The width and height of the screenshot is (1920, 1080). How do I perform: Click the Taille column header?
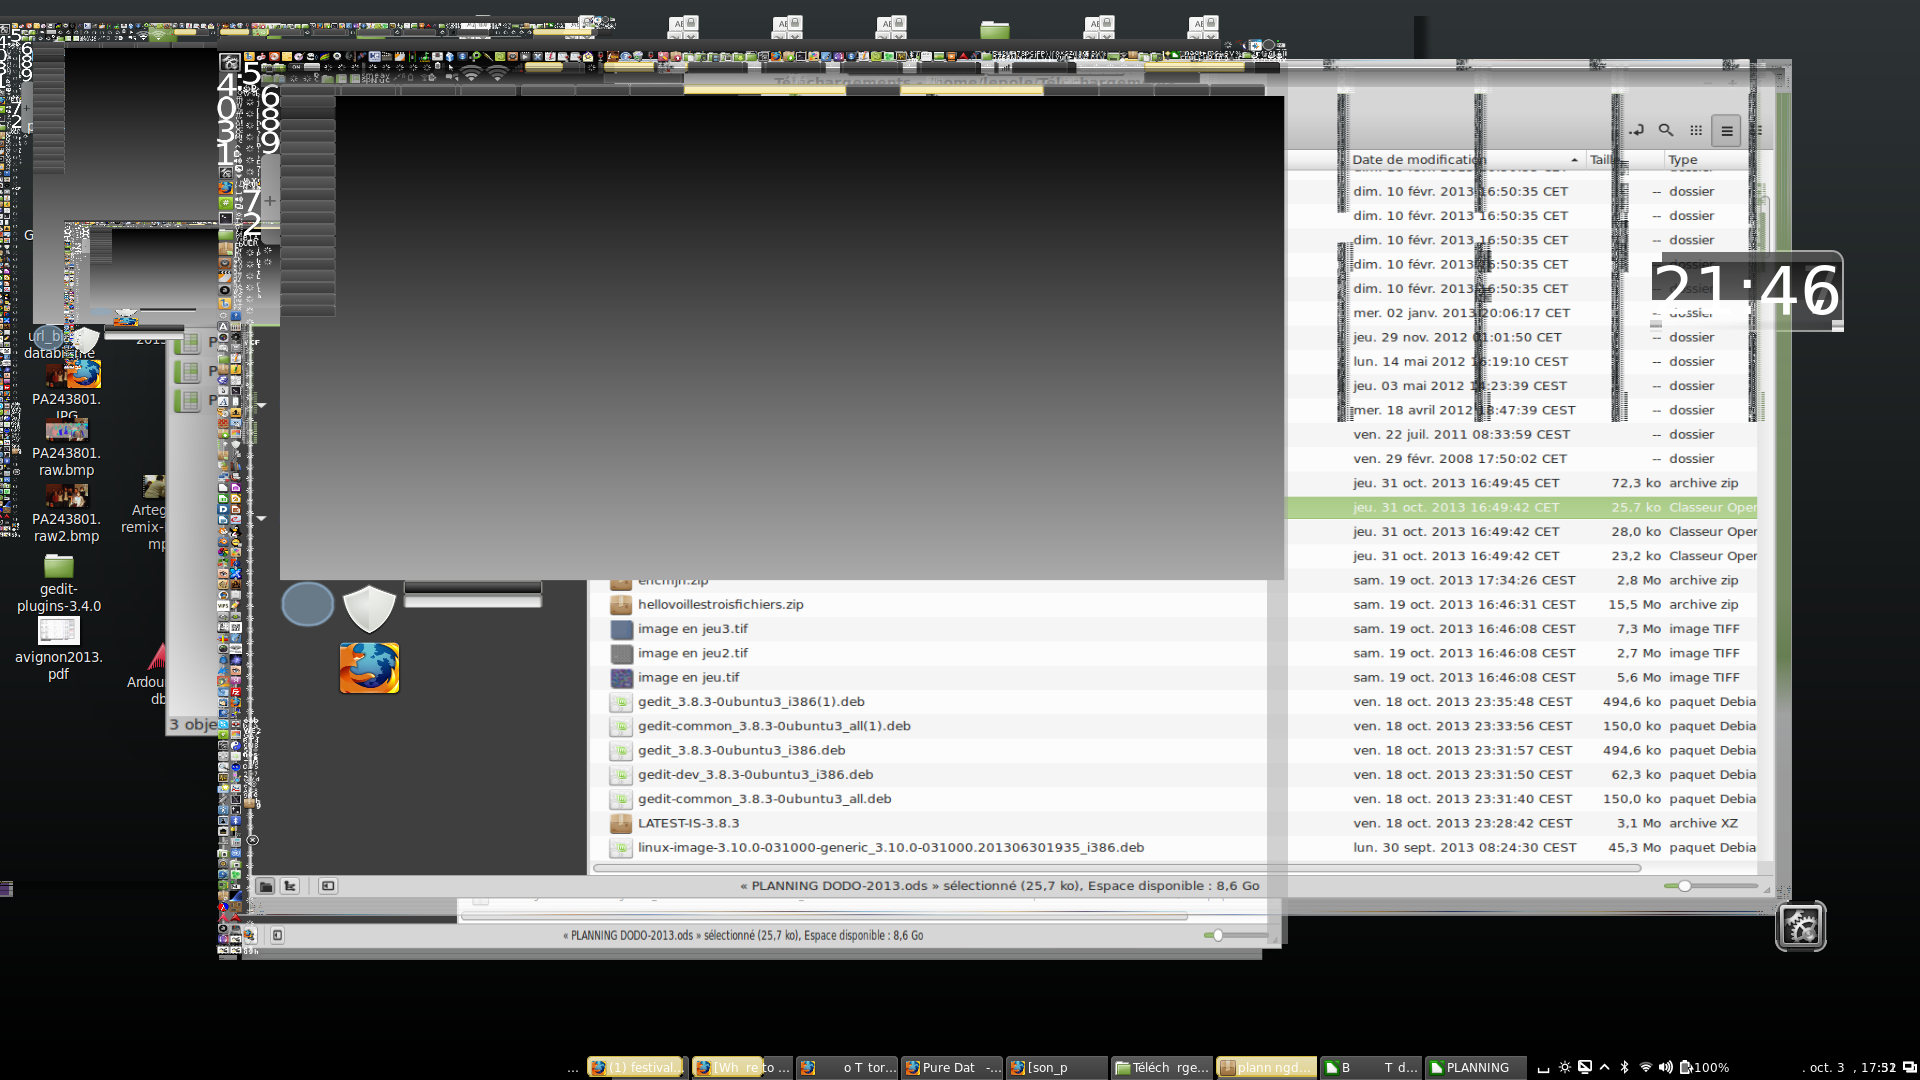point(1600,160)
